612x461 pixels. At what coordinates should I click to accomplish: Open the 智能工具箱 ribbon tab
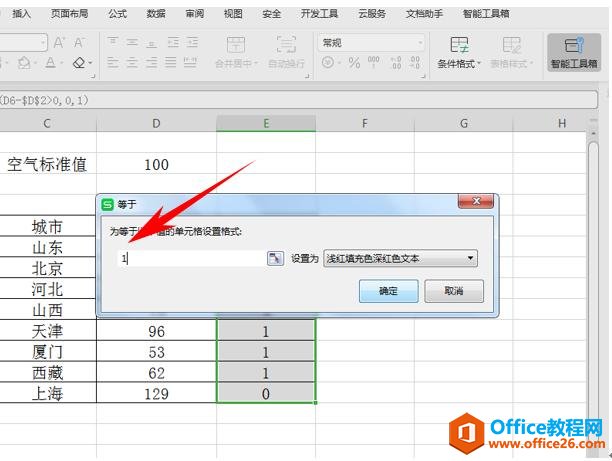click(x=486, y=14)
